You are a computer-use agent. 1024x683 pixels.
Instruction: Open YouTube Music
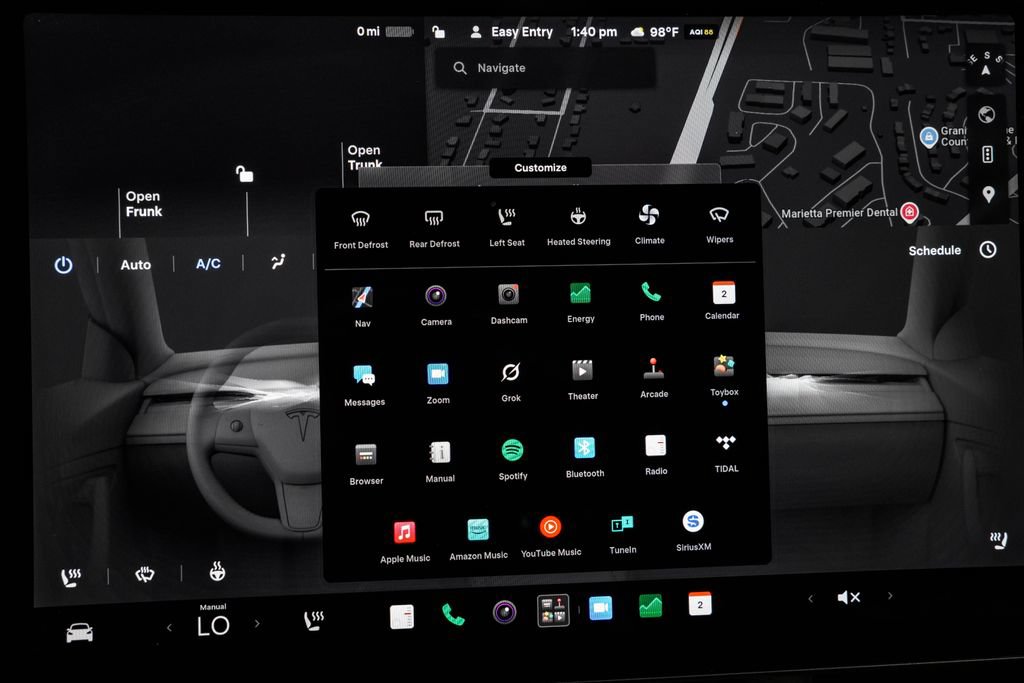551,526
